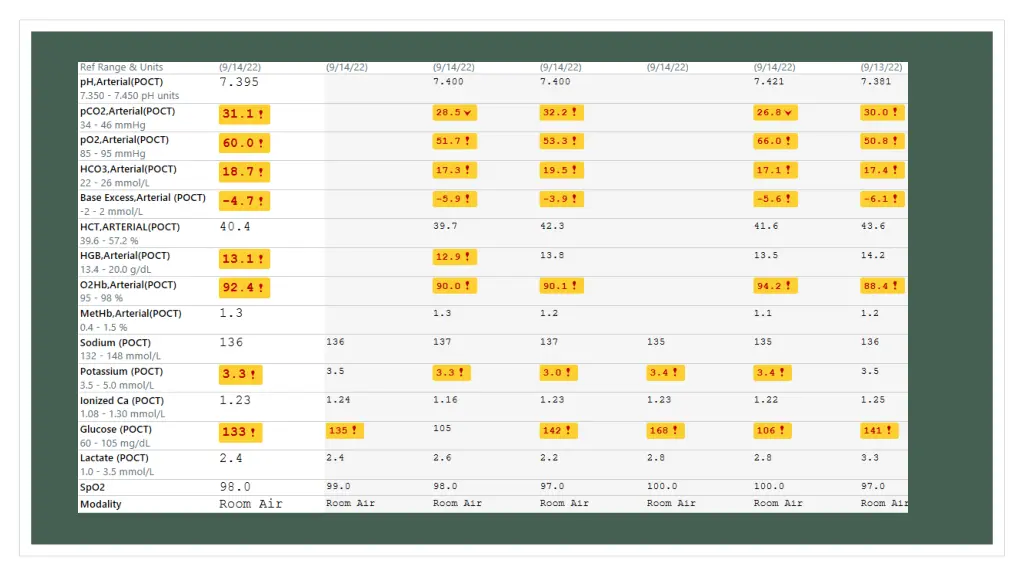The image size is (1024, 576).
Task: Click the 9/13/22 column date header
Action: pyautogui.click(x=881, y=67)
